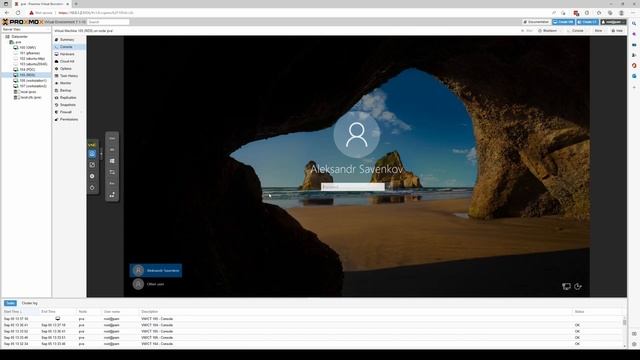Send Esc key from noVNC extra keys

pos(112,184)
